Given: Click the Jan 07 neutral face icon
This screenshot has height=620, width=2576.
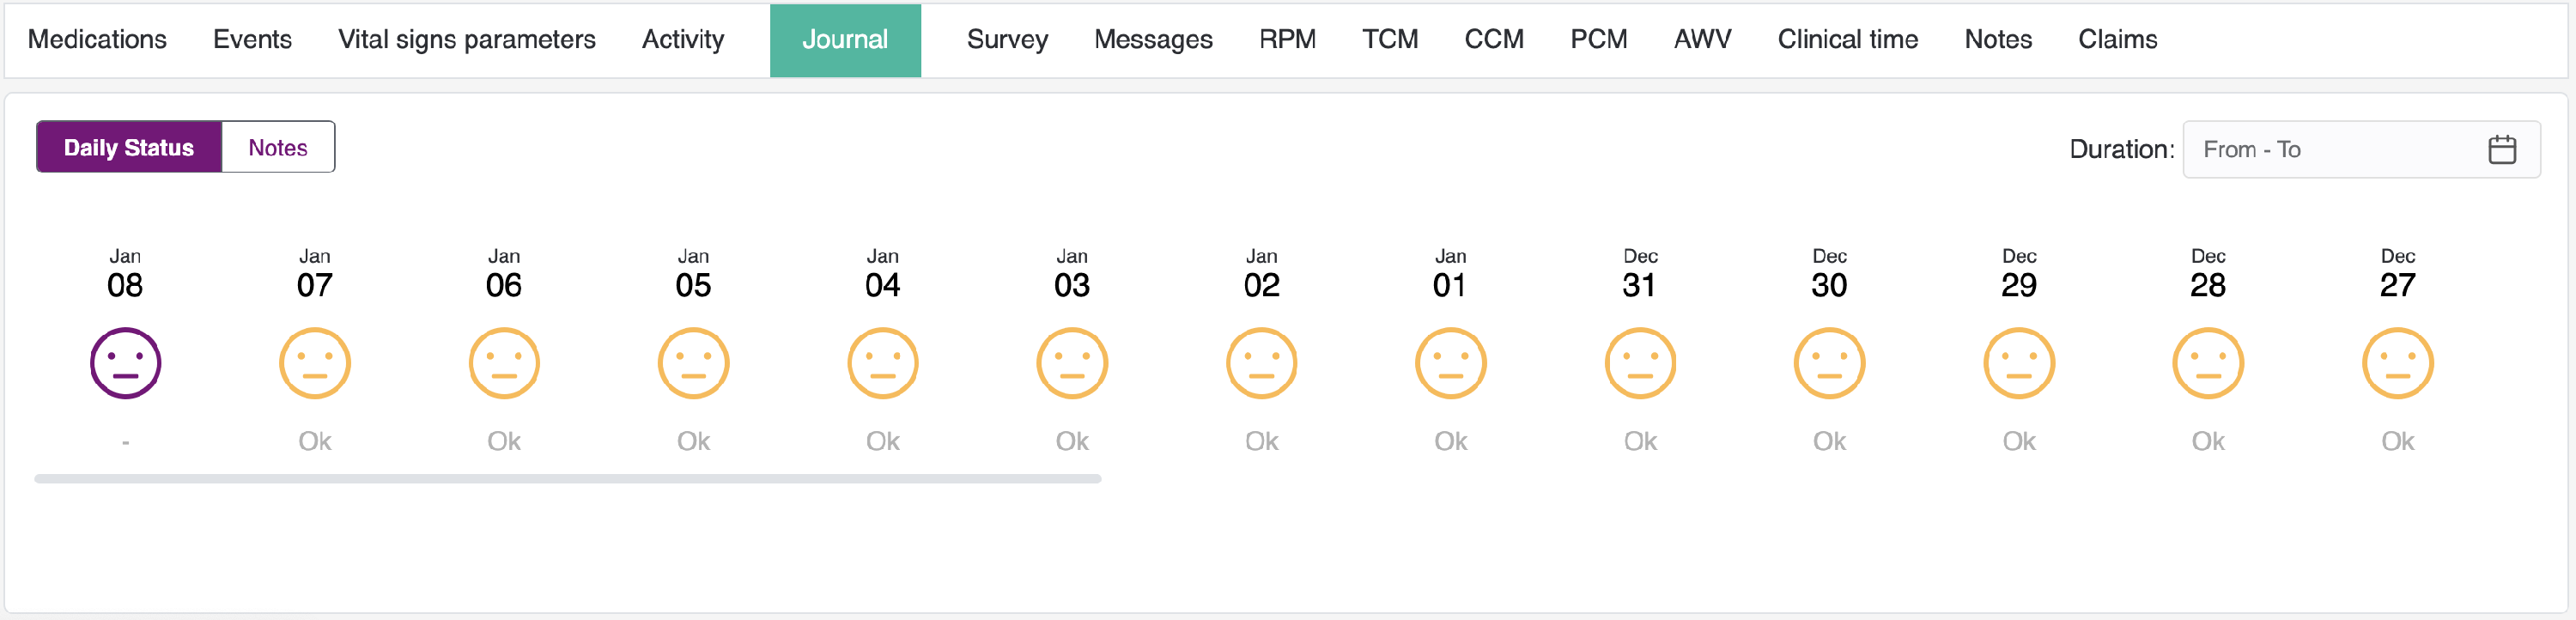Looking at the screenshot, I should (x=314, y=363).
